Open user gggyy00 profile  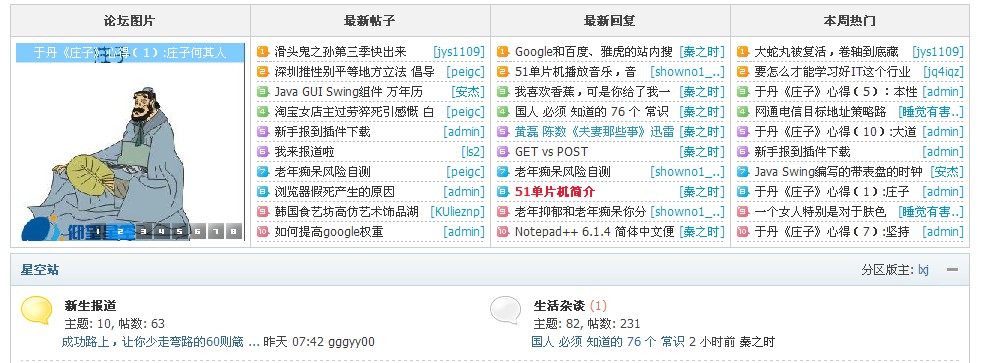(x=350, y=342)
